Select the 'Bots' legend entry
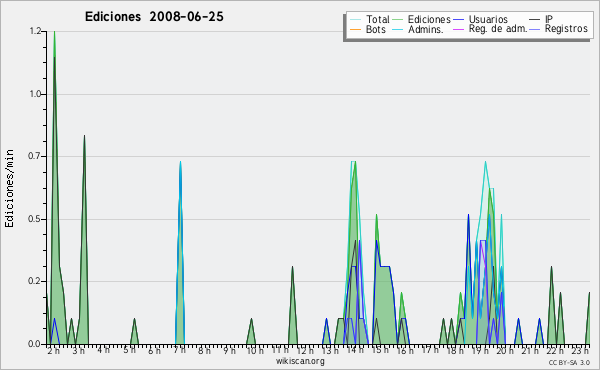This screenshot has height=370, width=600. point(375,29)
